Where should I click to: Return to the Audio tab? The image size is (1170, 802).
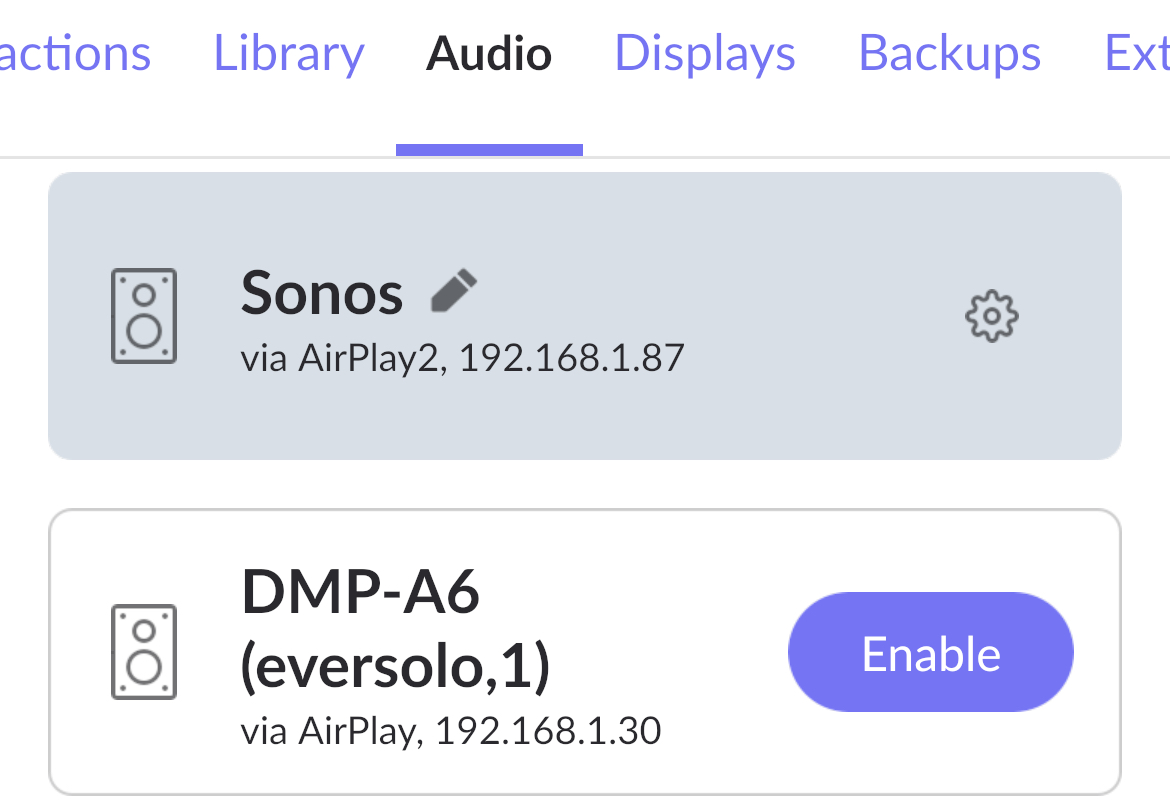point(488,53)
